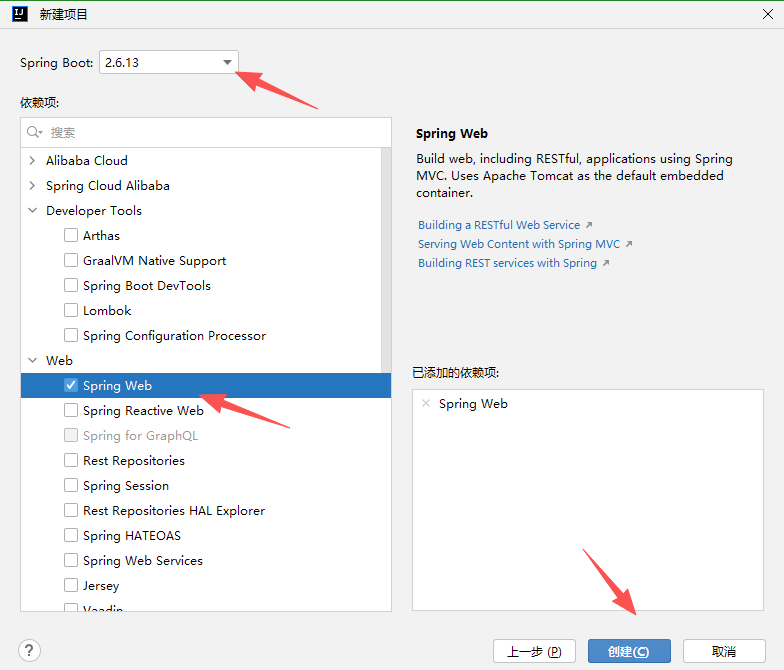Collapse the Web dependency category
Viewport: 784px width, 670px height.
click(33, 360)
